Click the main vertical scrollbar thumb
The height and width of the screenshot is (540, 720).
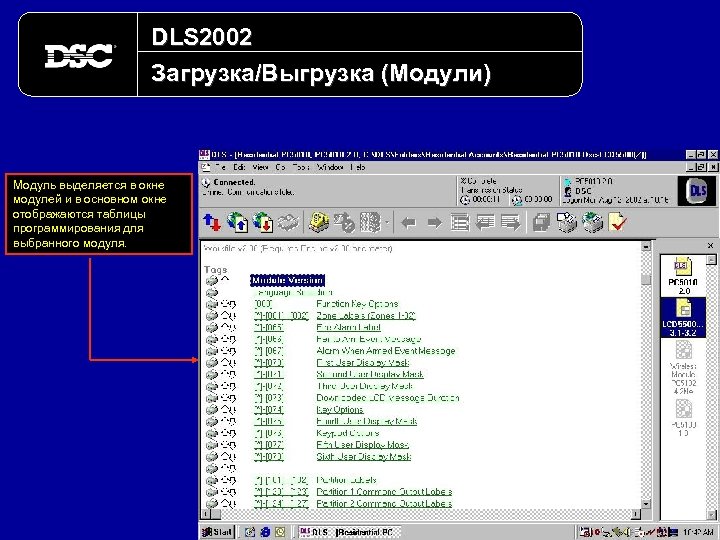646,280
